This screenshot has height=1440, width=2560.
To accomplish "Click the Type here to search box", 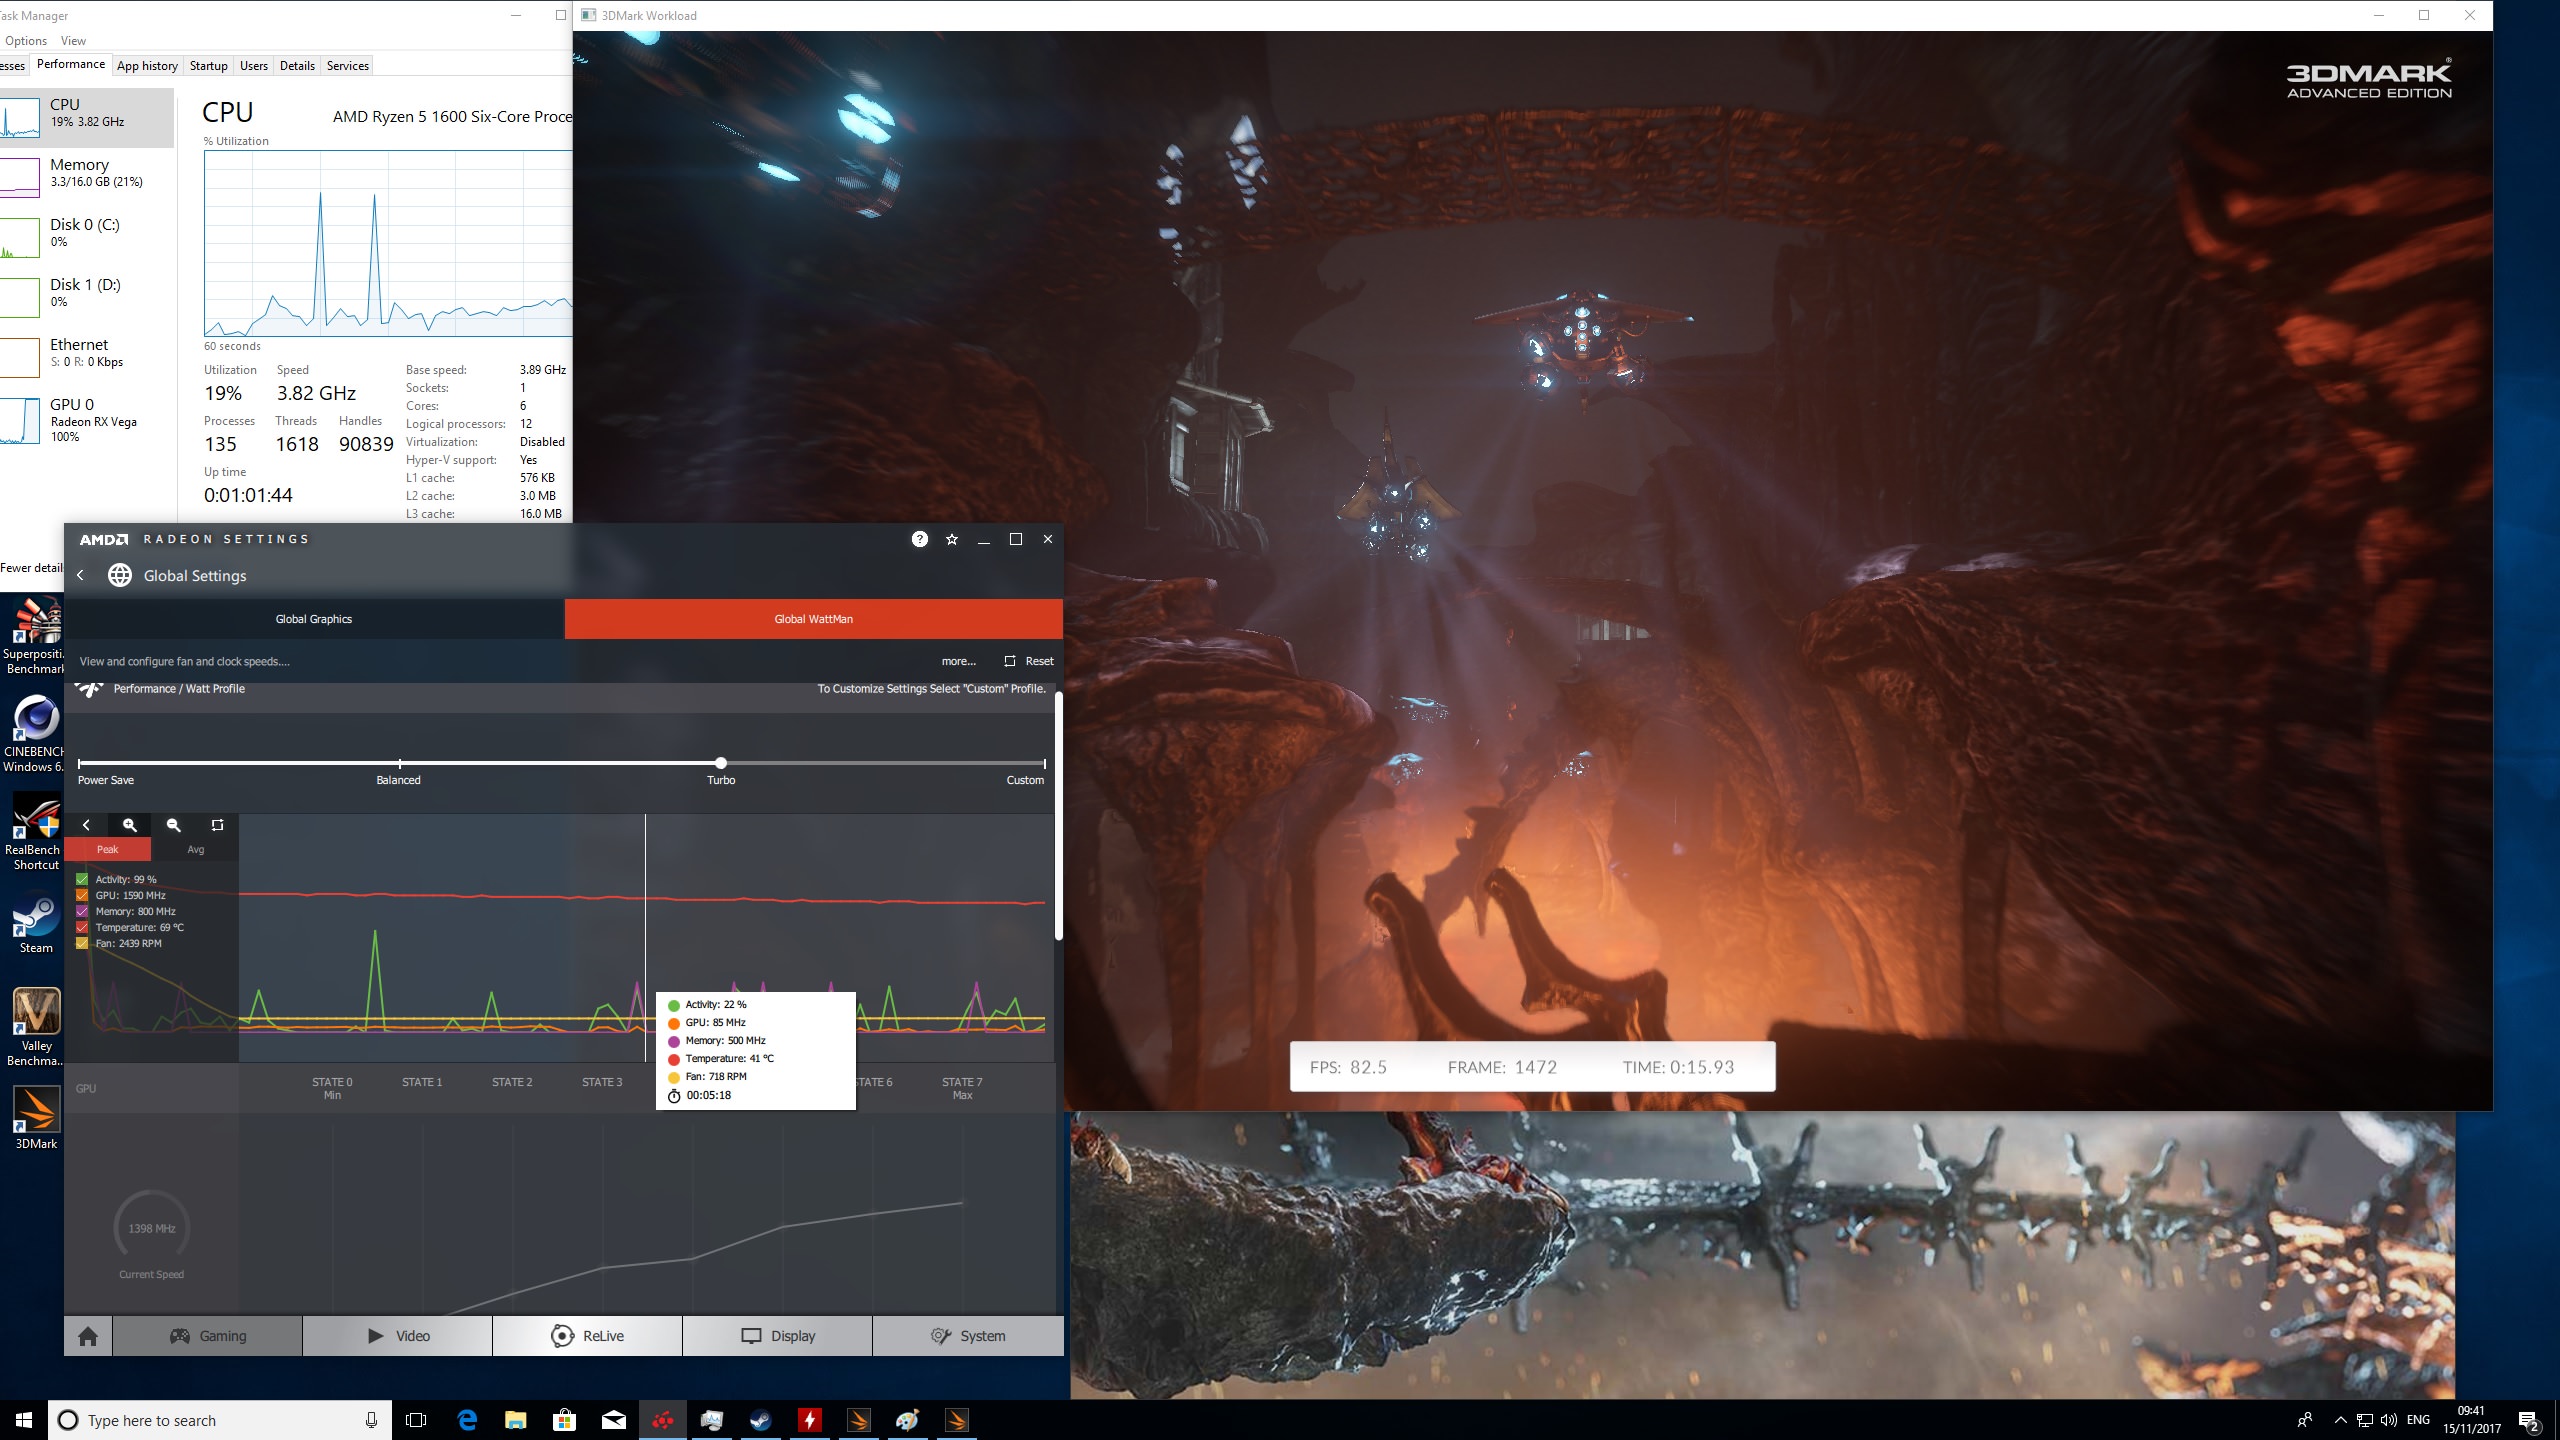I will click(220, 1420).
